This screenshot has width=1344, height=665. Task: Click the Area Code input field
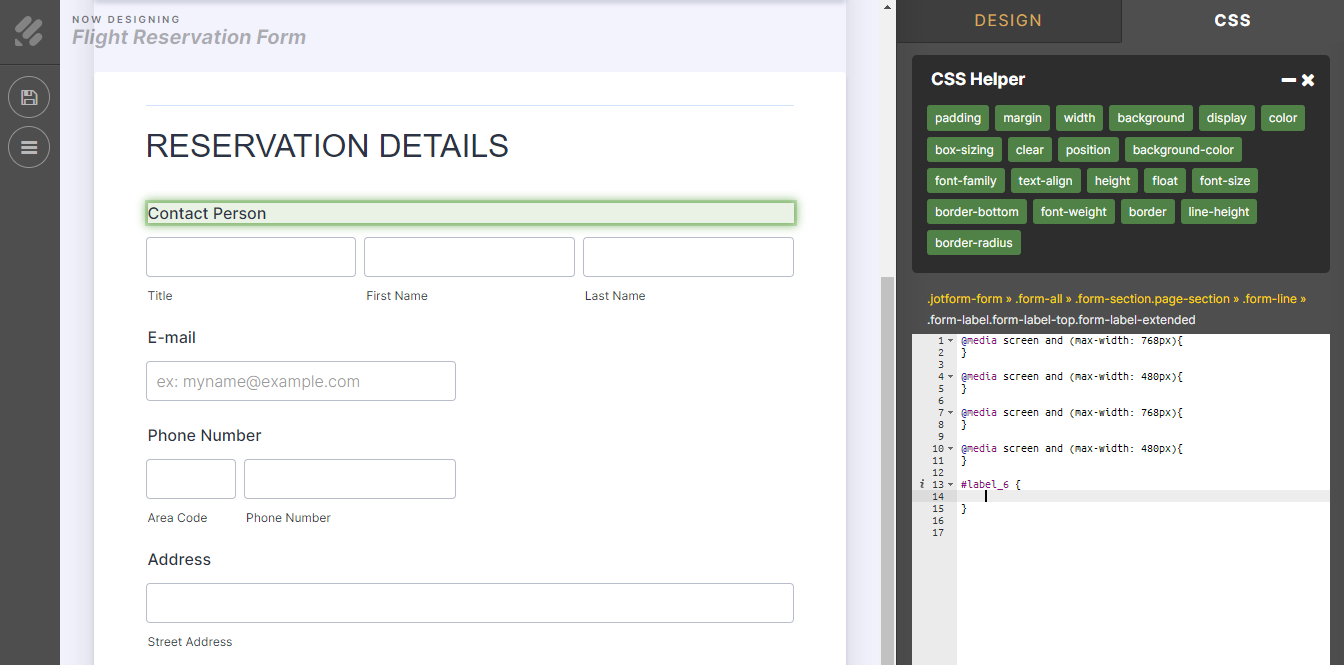(x=191, y=479)
